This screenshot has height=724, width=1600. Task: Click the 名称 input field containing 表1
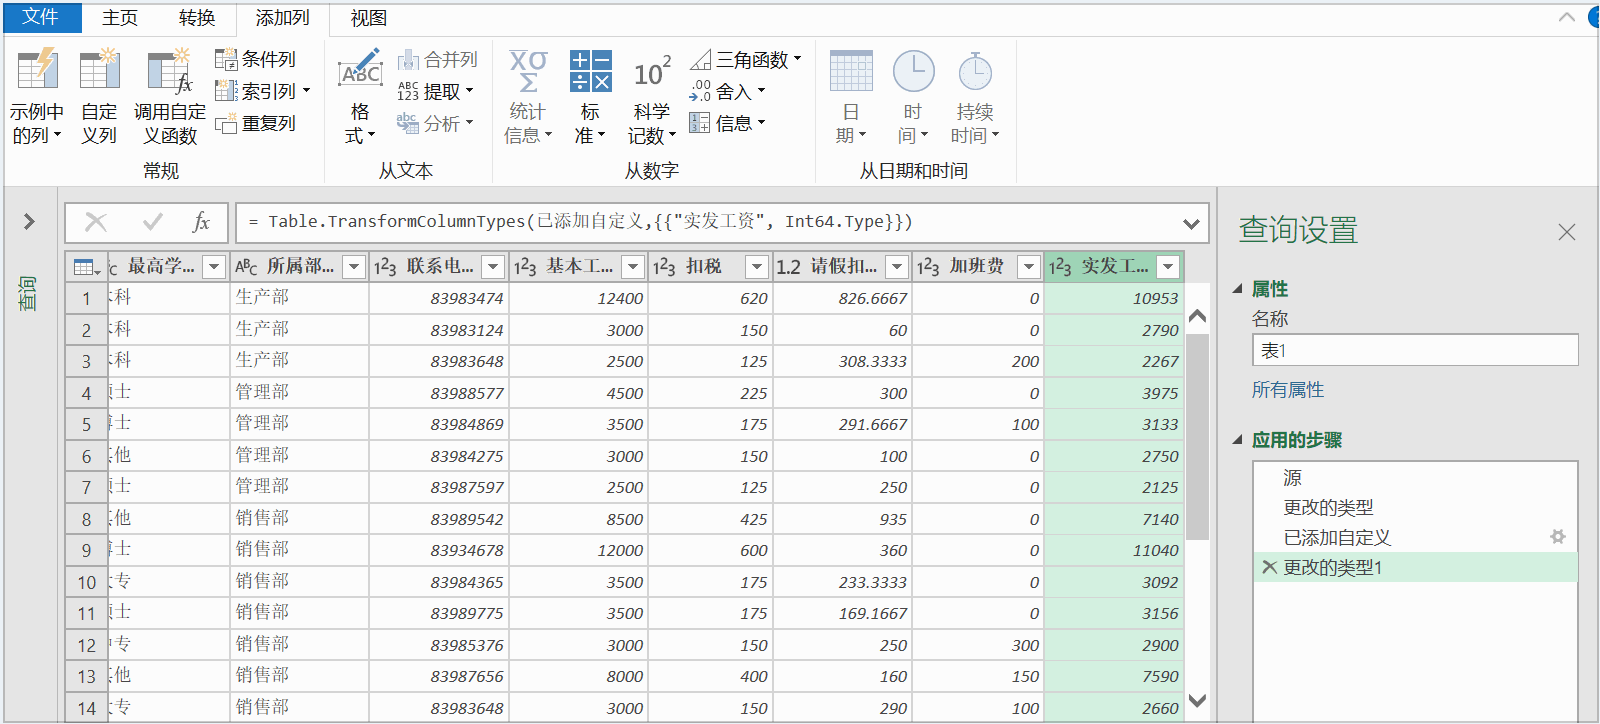click(x=1415, y=350)
